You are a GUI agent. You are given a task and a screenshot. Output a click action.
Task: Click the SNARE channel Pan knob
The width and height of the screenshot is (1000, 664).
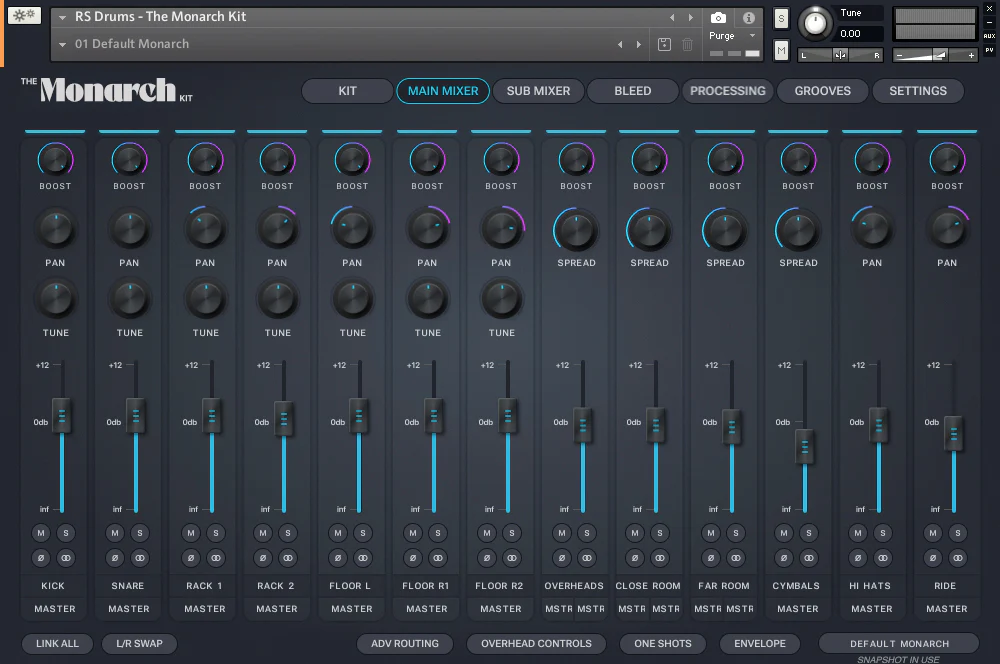(129, 229)
